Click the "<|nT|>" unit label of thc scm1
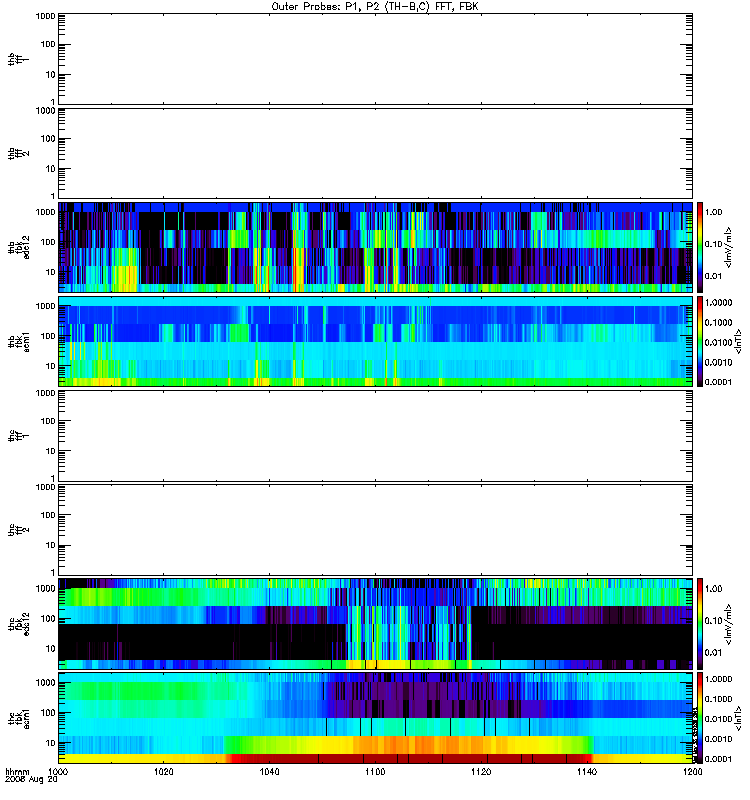Viewport: 750px width, 800px height. (737, 718)
